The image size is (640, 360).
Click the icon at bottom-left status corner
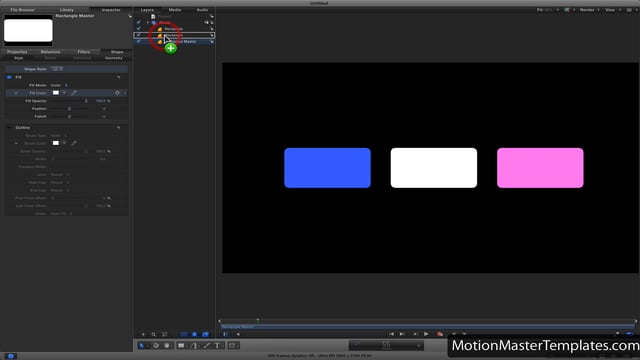[x=11, y=356]
